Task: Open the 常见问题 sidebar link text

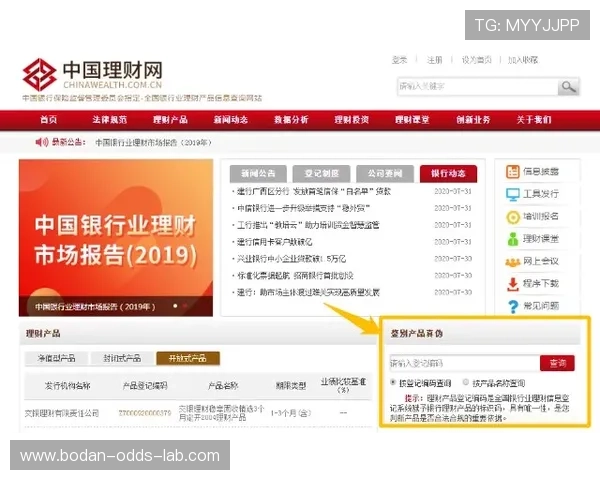Action: (x=541, y=306)
